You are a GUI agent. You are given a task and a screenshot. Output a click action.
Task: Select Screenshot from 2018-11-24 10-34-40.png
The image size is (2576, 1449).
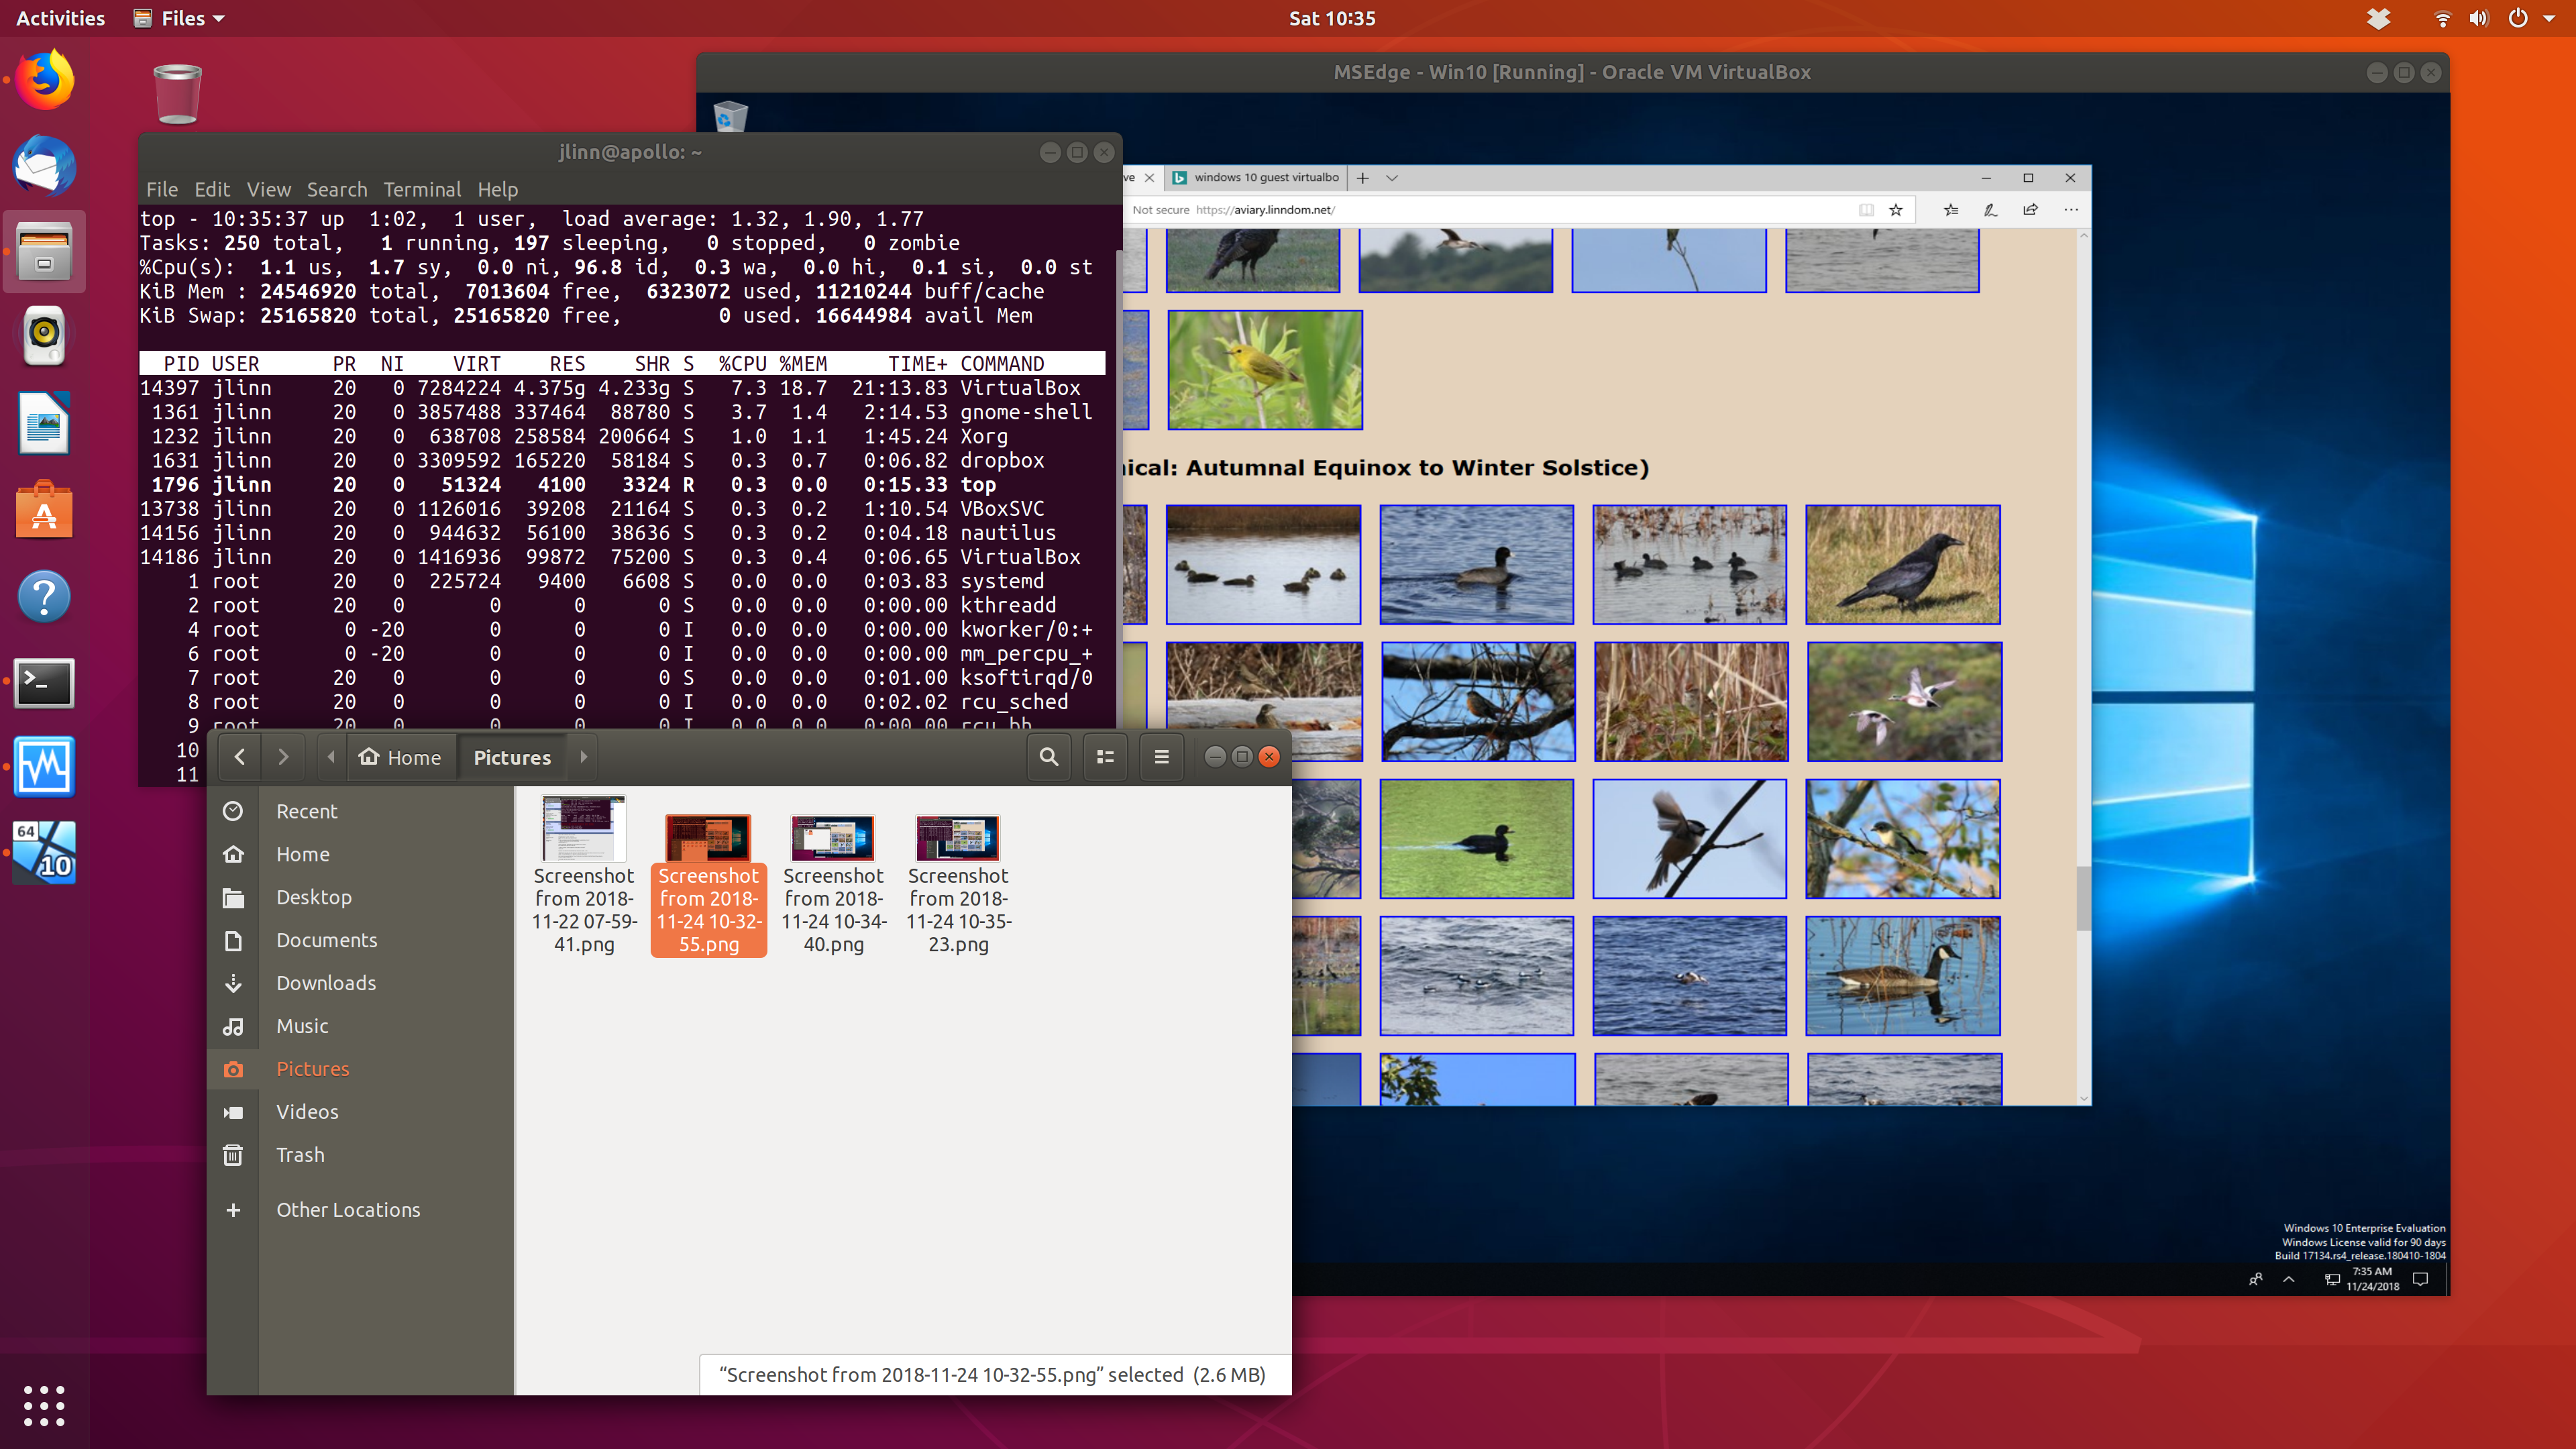coord(833,885)
